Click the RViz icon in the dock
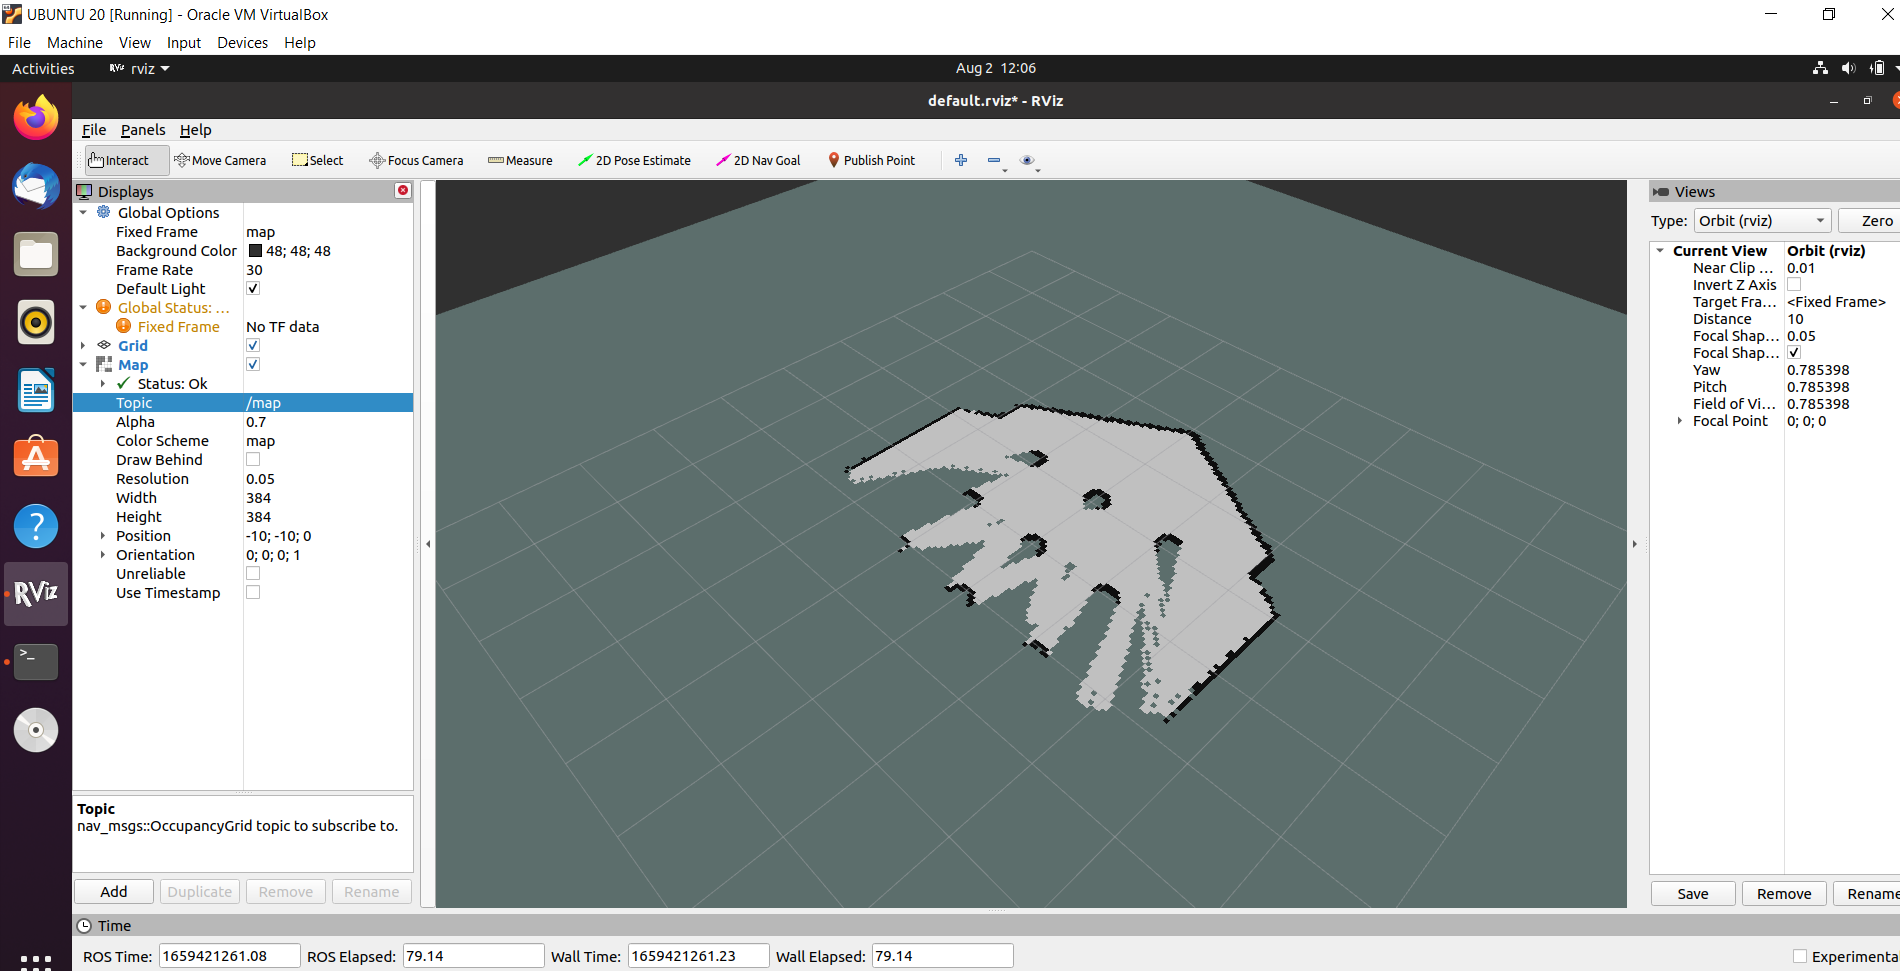The width and height of the screenshot is (1900, 971). [x=36, y=594]
